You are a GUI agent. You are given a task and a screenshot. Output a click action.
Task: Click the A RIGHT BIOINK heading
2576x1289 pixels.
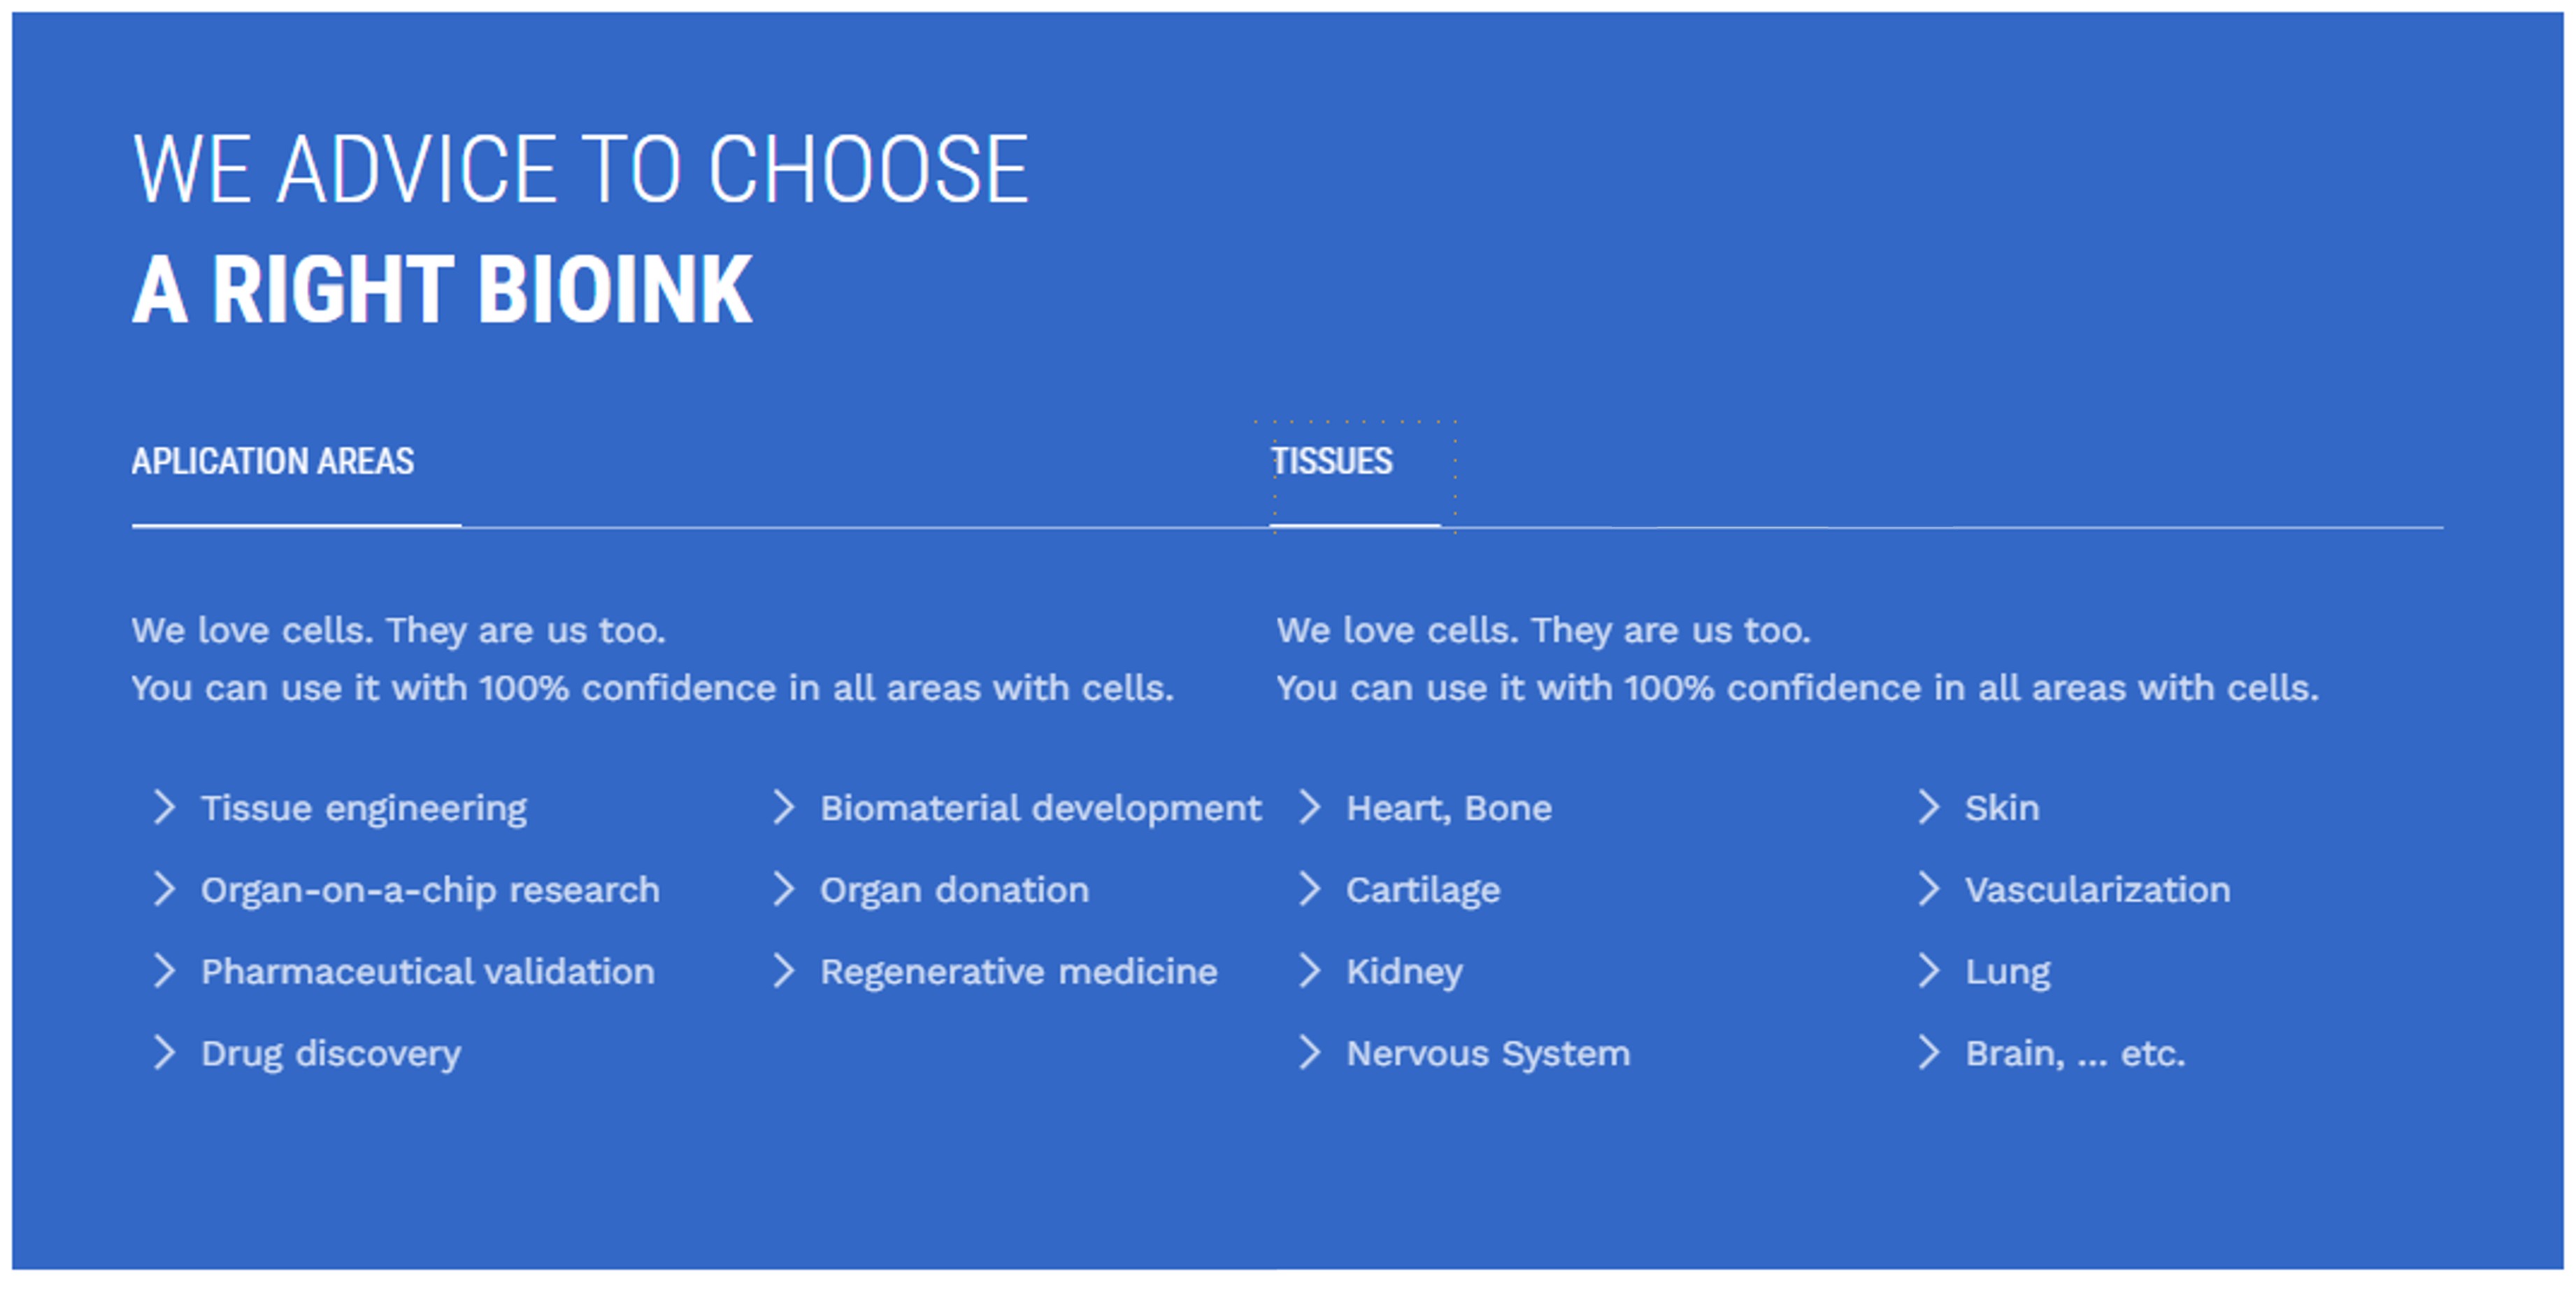pyautogui.click(x=442, y=290)
